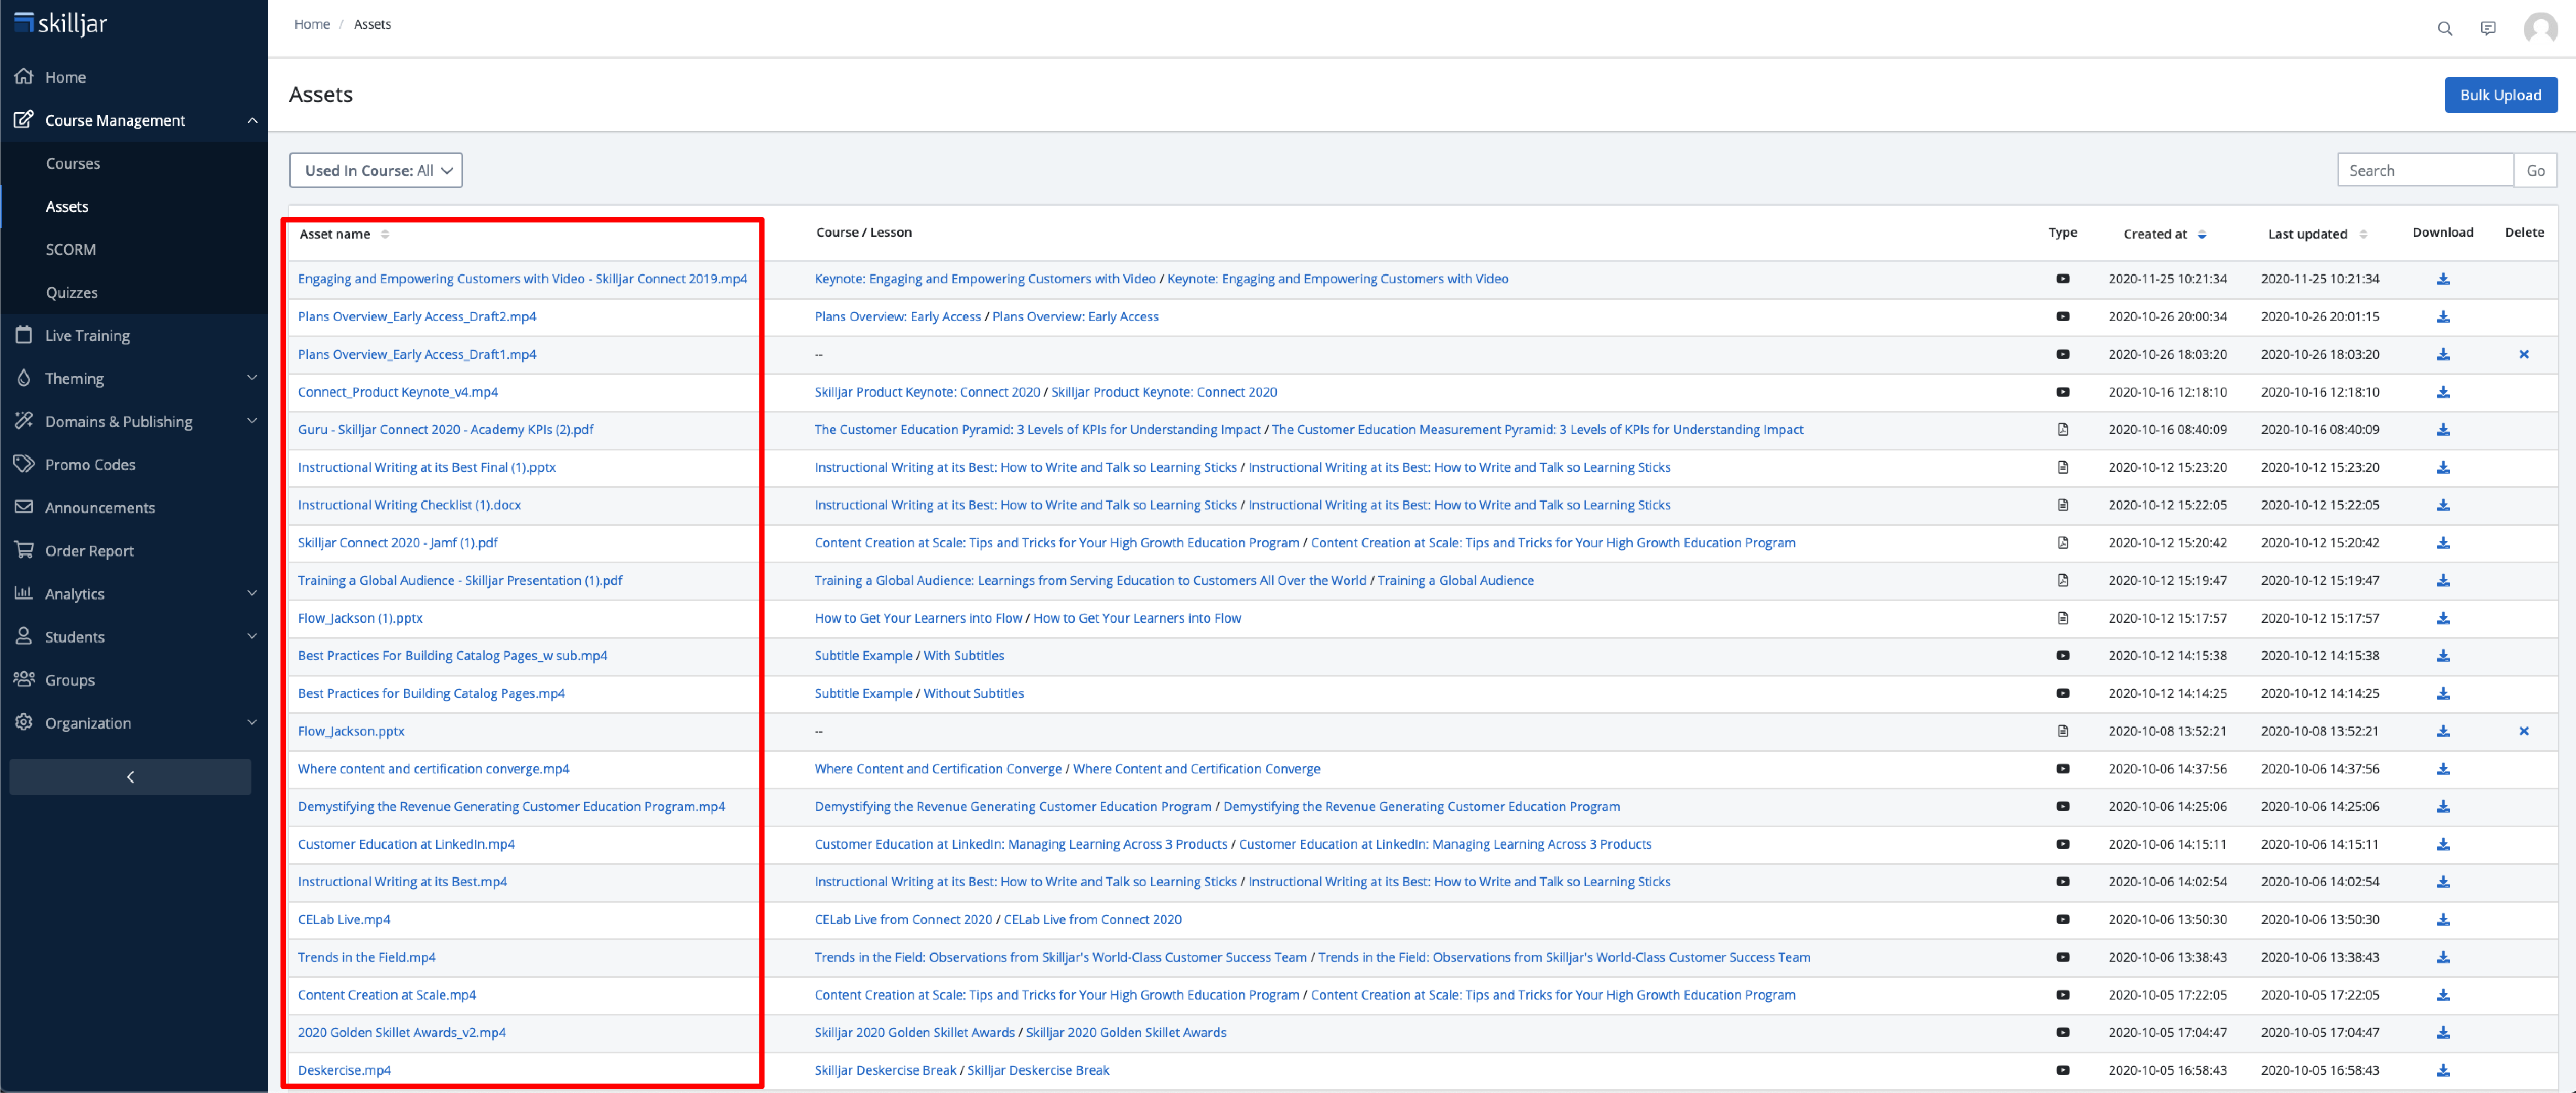Open Guru - Skilljar Connect 2020 pdf asset
Screen dimensions: 2576x1093
pos(445,430)
